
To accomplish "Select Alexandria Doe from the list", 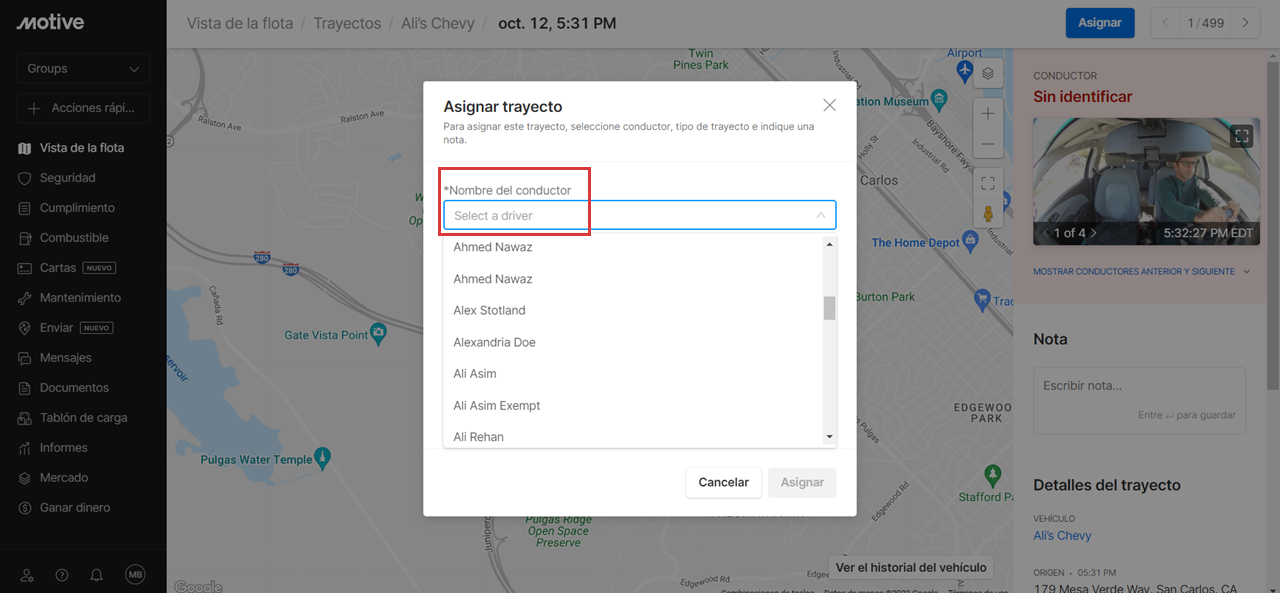I will [x=635, y=342].
